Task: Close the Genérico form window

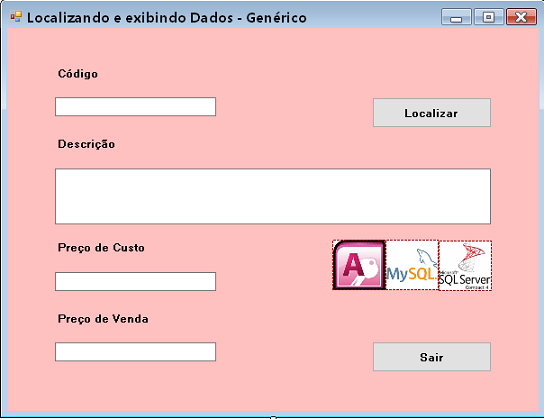Action: coord(521,17)
